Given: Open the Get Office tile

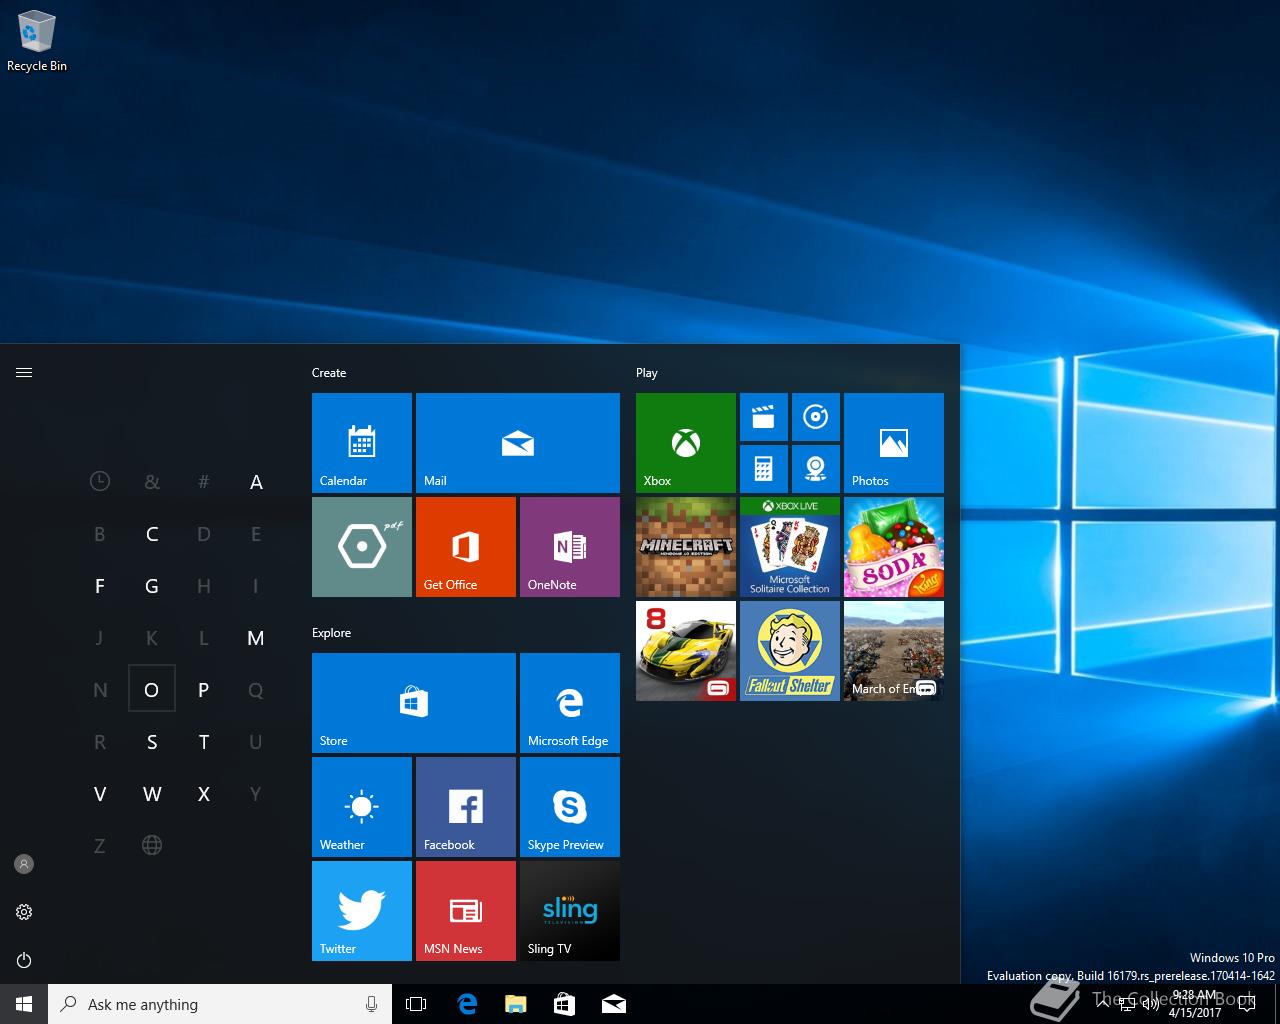Looking at the screenshot, I should point(466,547).
